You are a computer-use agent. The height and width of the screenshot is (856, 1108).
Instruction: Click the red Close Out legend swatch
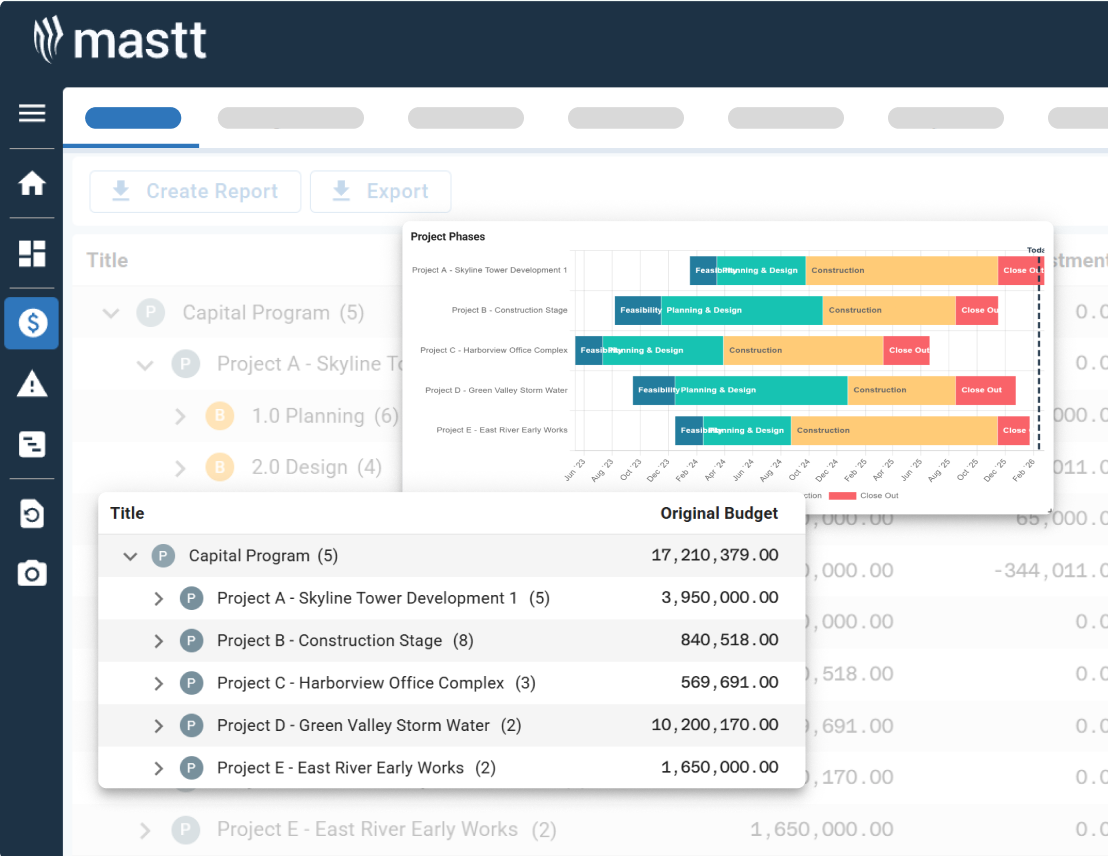(x=843, y=495)
